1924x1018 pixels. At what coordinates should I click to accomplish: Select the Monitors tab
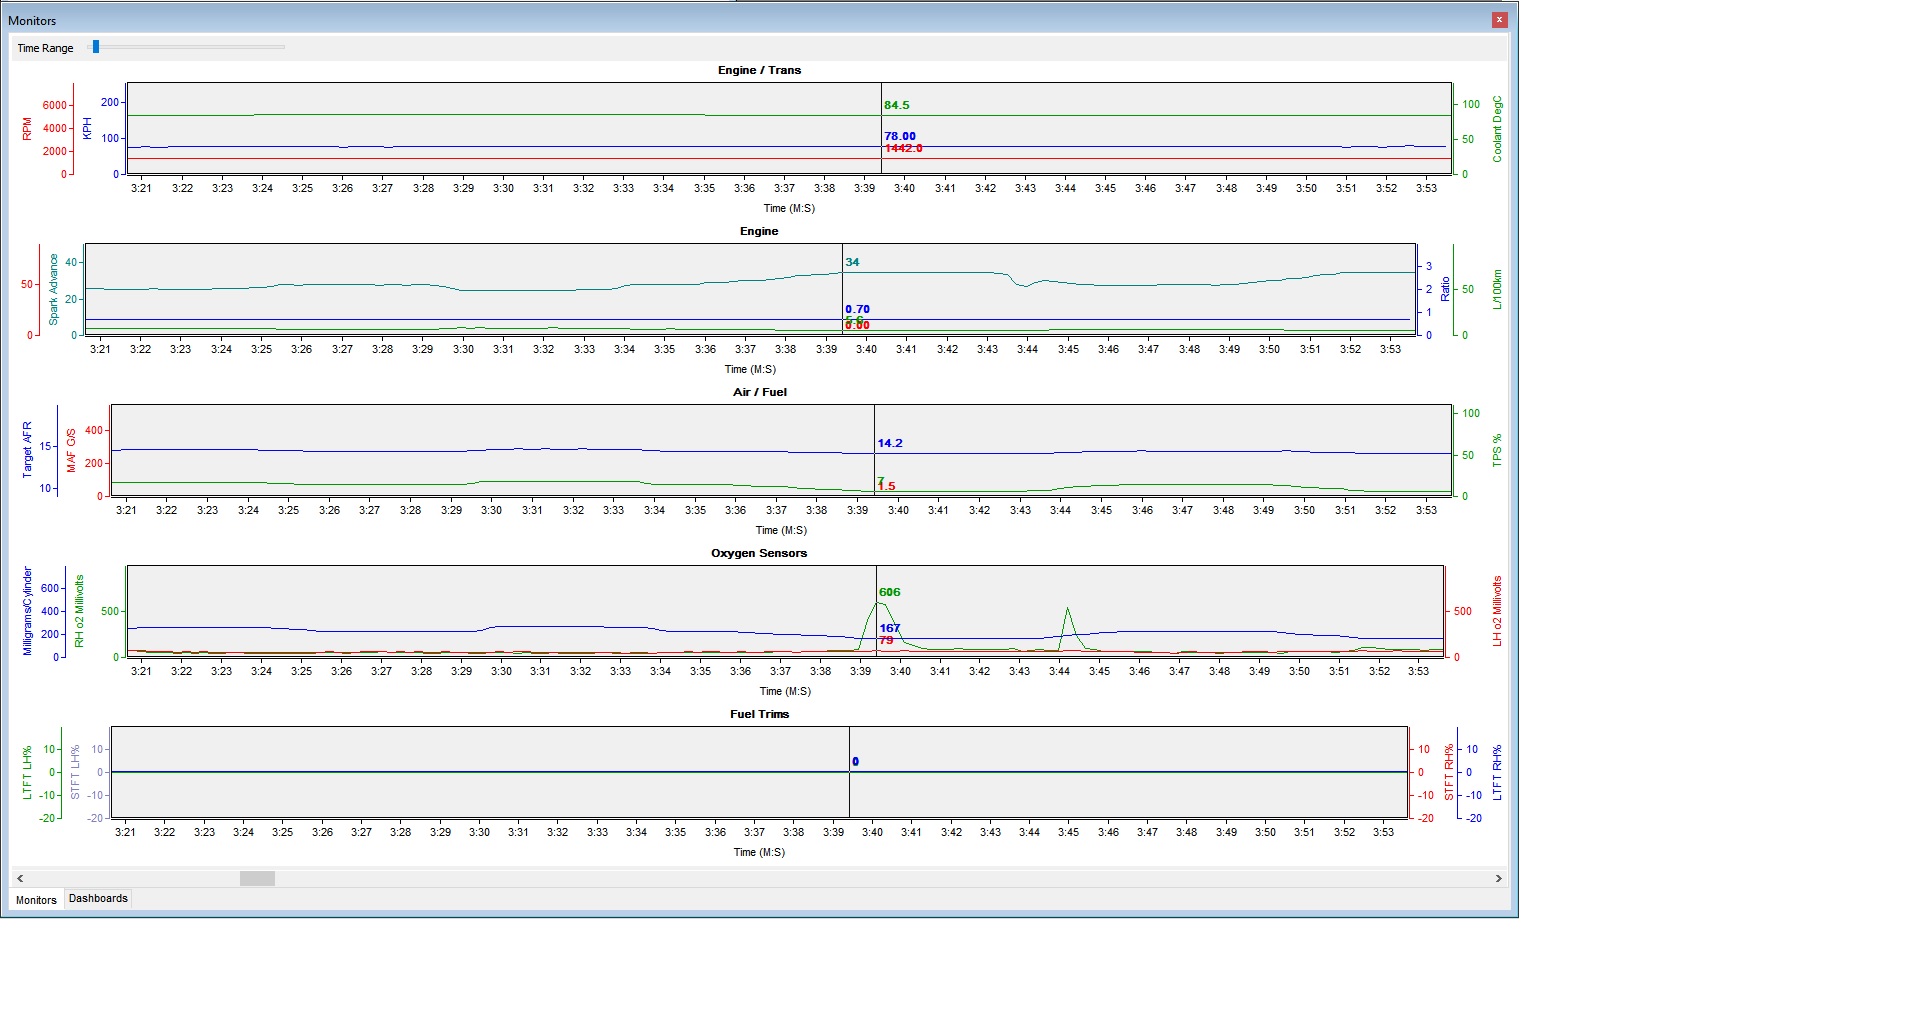click(x=36, y=899)
